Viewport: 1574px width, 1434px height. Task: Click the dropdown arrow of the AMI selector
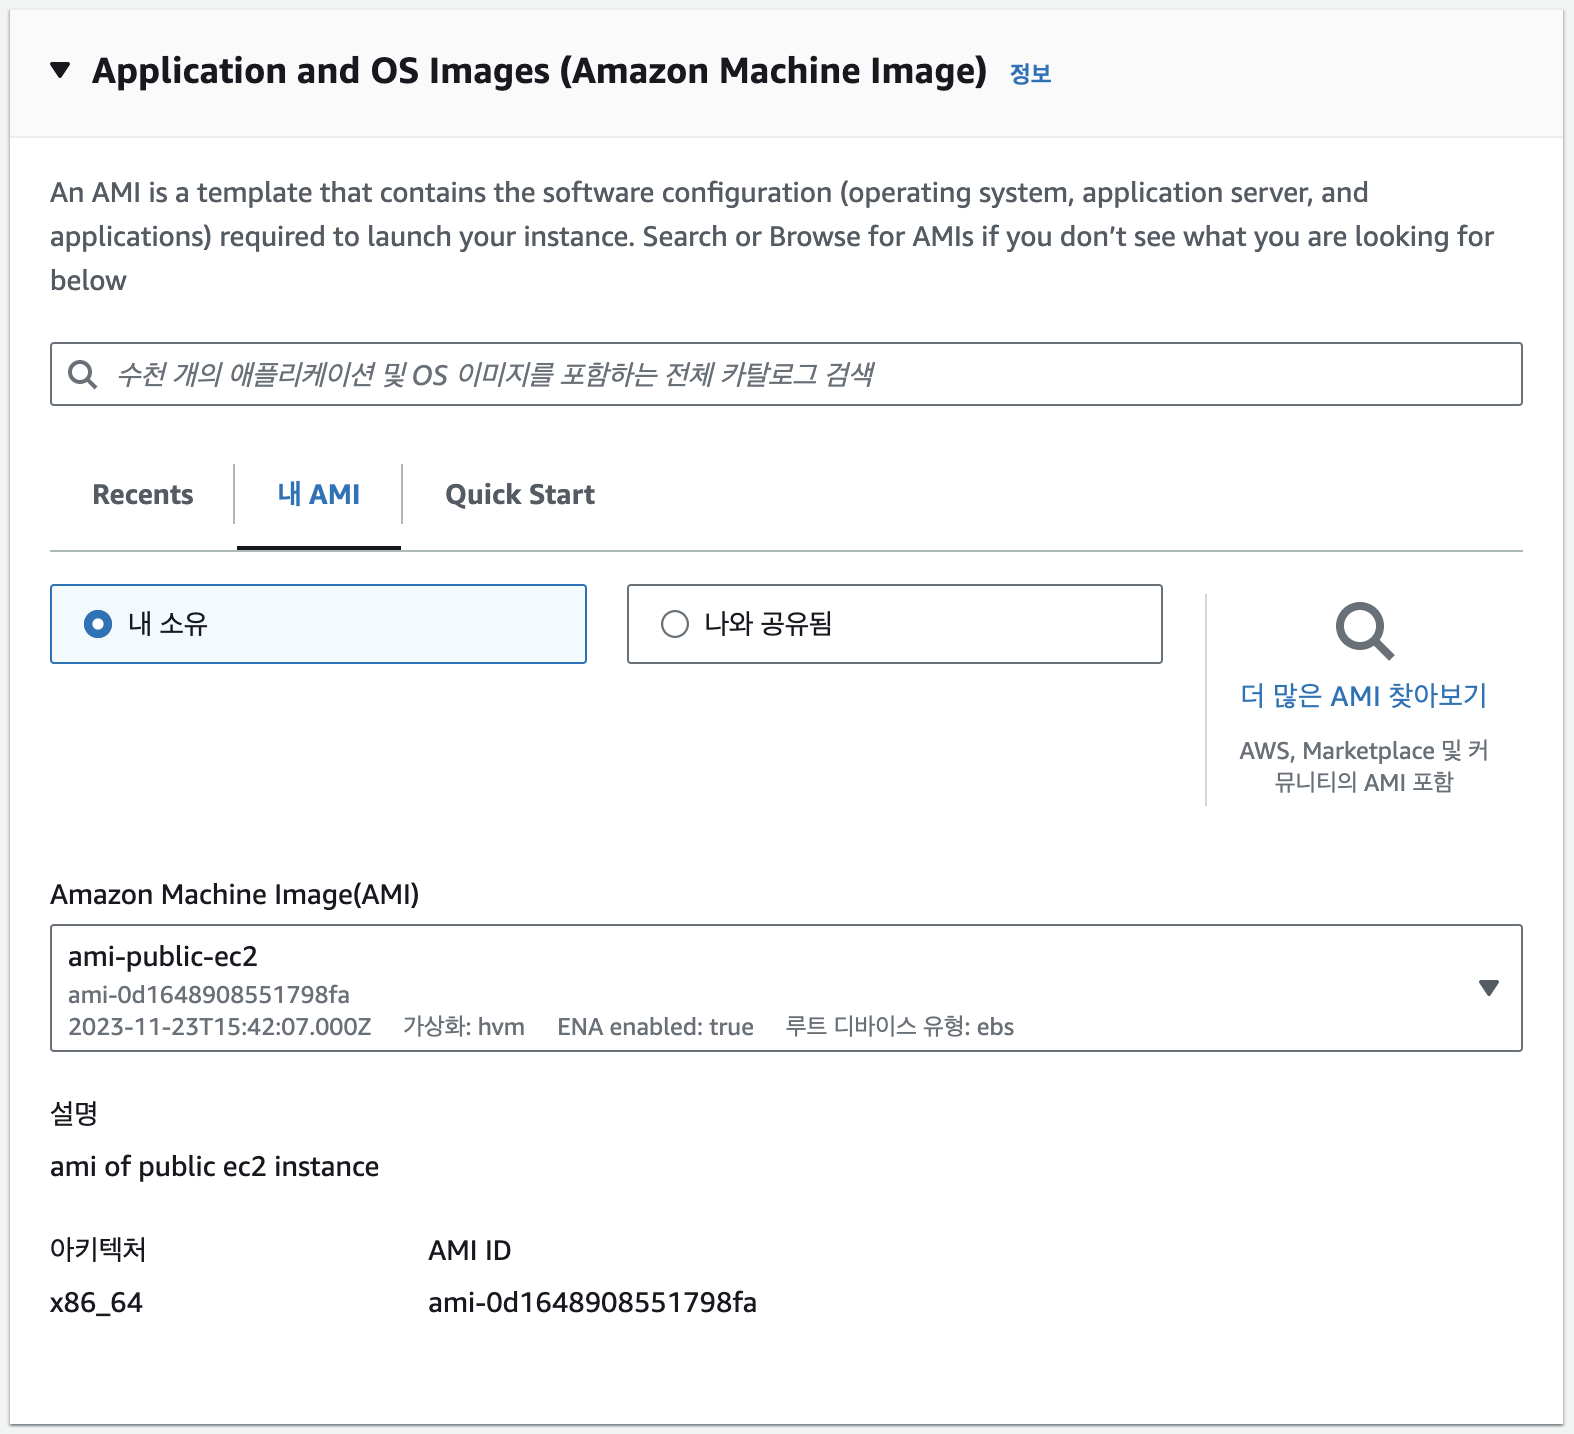coord(1488,988)
